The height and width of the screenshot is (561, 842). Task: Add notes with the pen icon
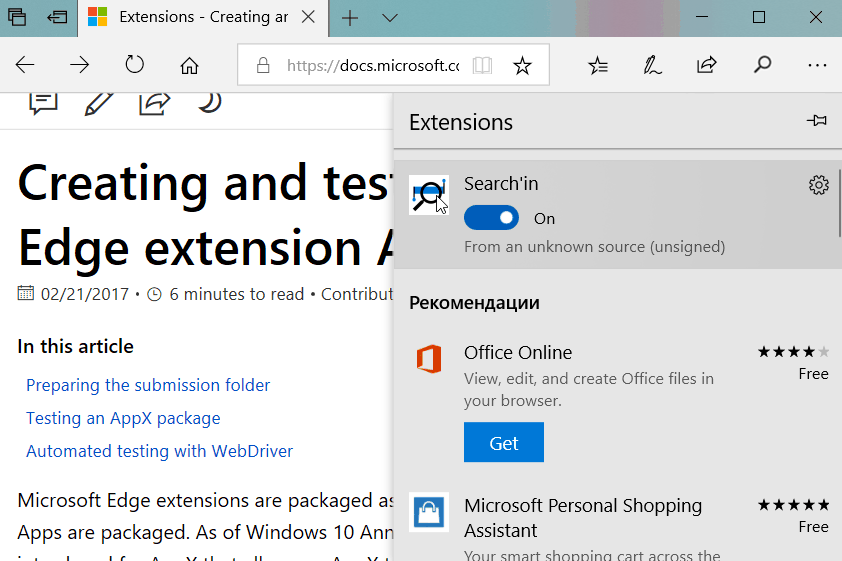(652, 65)
